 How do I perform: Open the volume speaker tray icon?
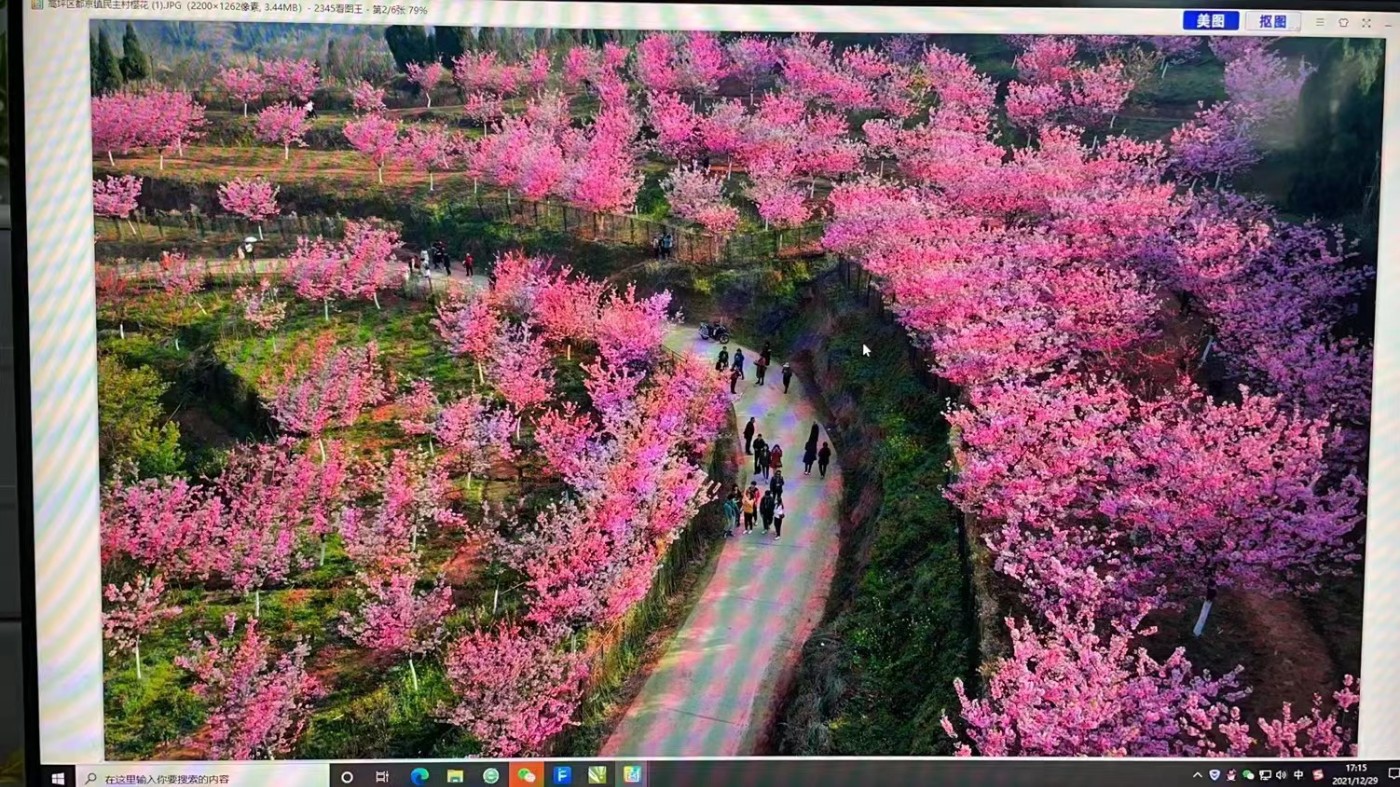(1281, 775)
